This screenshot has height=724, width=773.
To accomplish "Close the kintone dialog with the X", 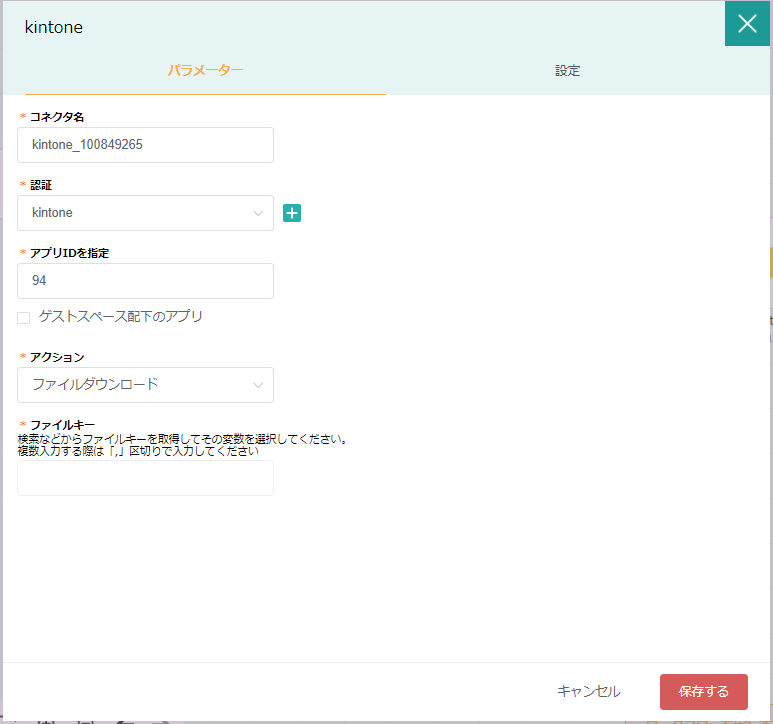I will 746,23.
